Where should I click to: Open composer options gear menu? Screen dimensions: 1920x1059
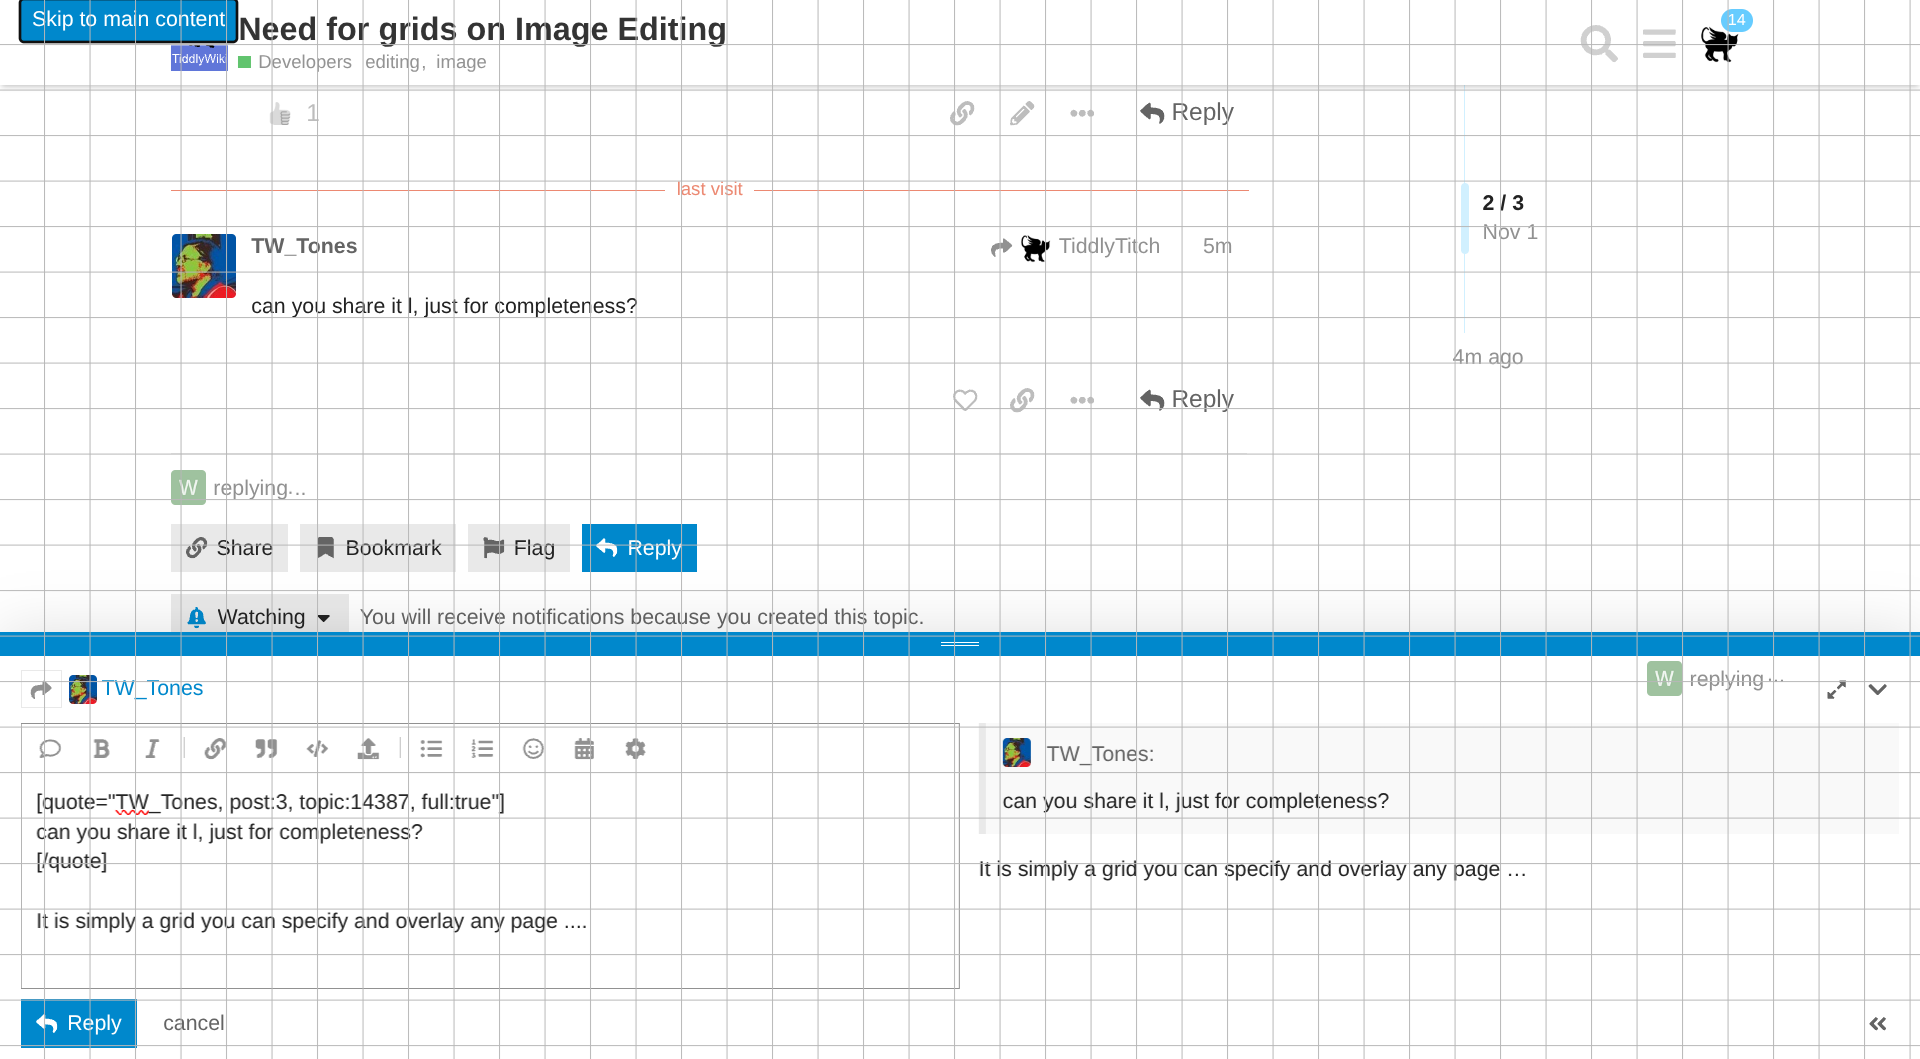point(635,749)
